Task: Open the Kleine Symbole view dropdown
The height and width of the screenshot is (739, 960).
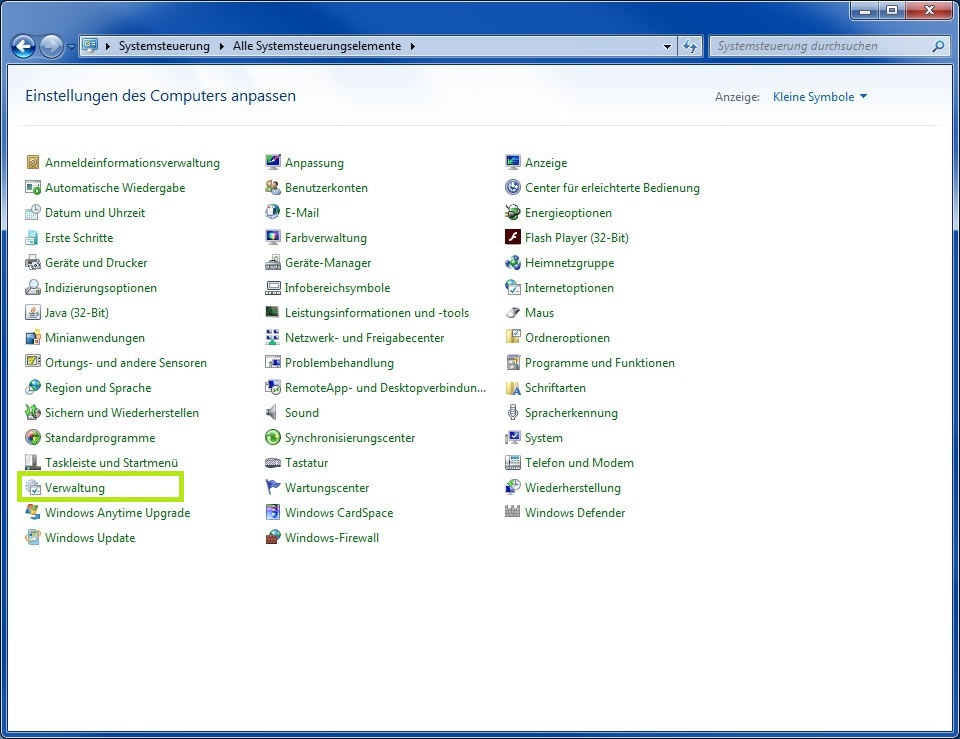Action: pyautogui.click(x=820, y=97)
